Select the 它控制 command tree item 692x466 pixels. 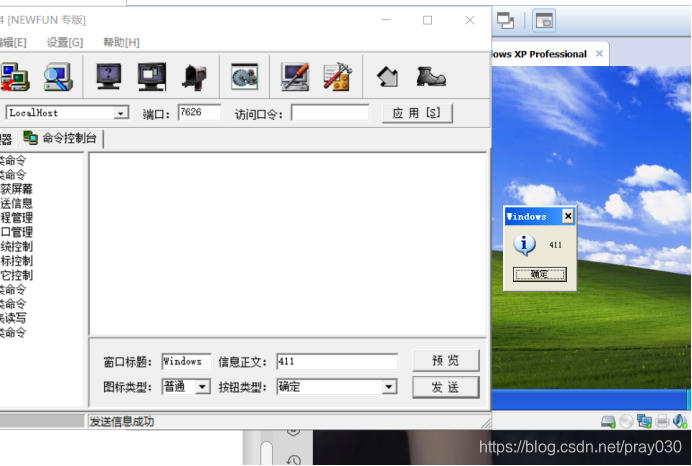16,275
